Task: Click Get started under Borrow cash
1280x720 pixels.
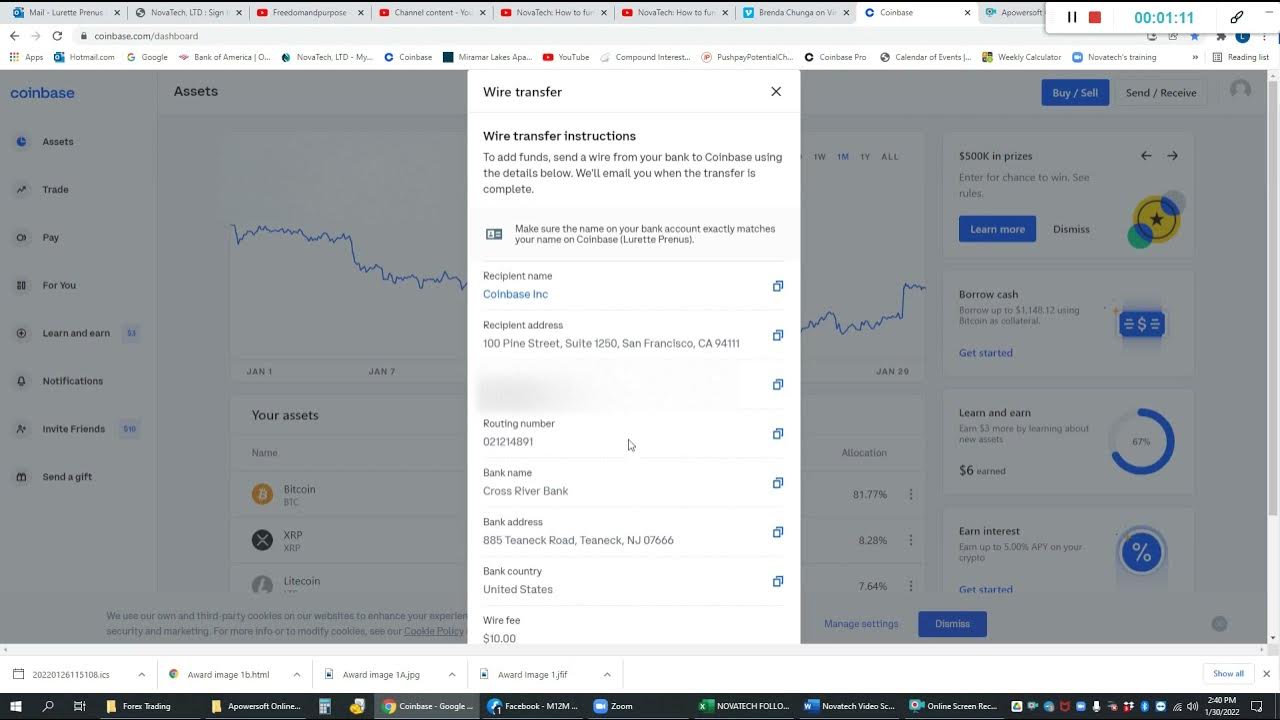Action: 986,352
